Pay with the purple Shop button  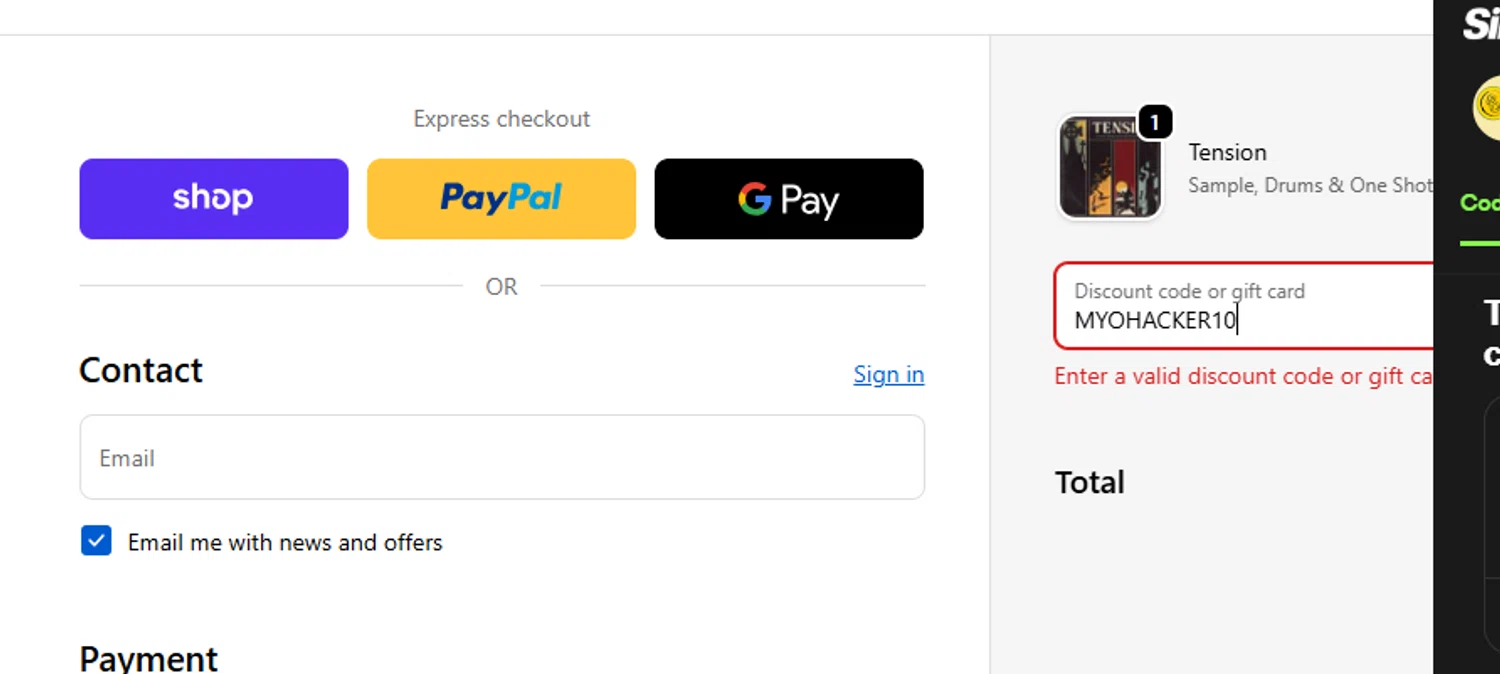click(214, 199)
